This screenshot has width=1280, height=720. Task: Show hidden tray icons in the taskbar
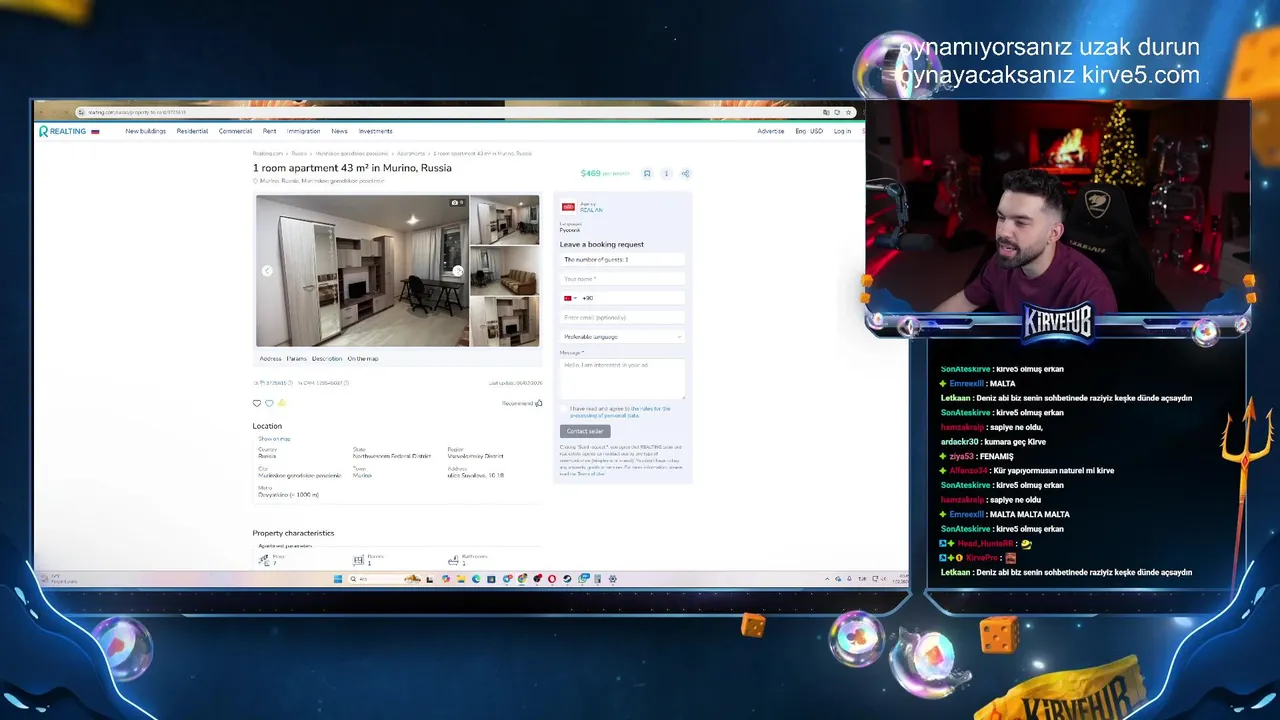tap(827, 579)
